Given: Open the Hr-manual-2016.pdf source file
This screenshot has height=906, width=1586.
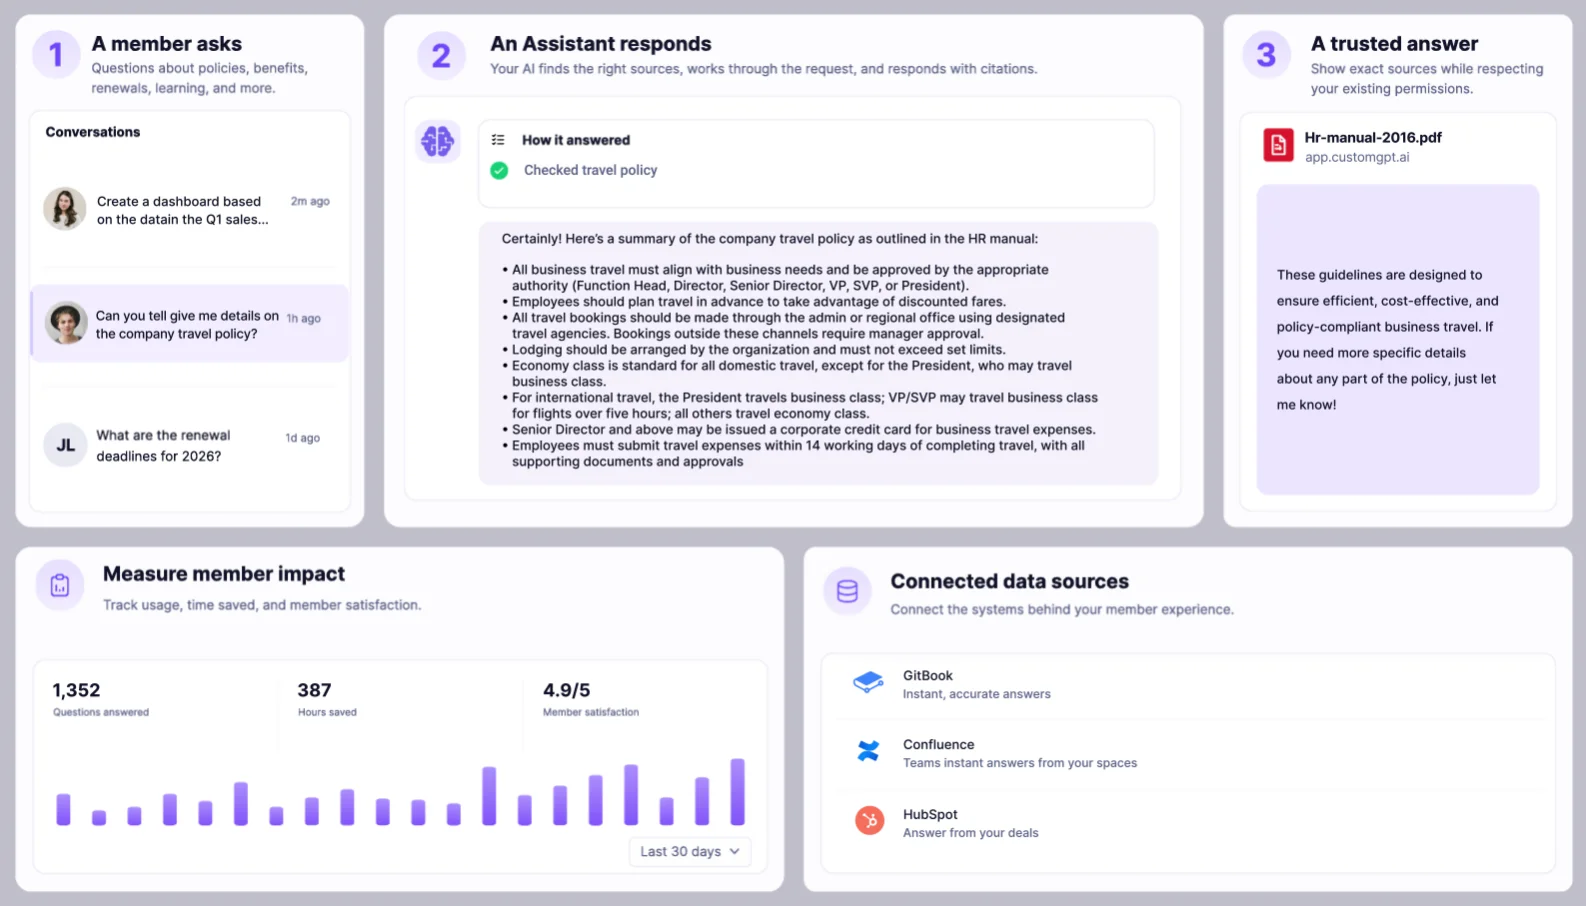Looking at the screenshot, I should tap(1373, 138).
